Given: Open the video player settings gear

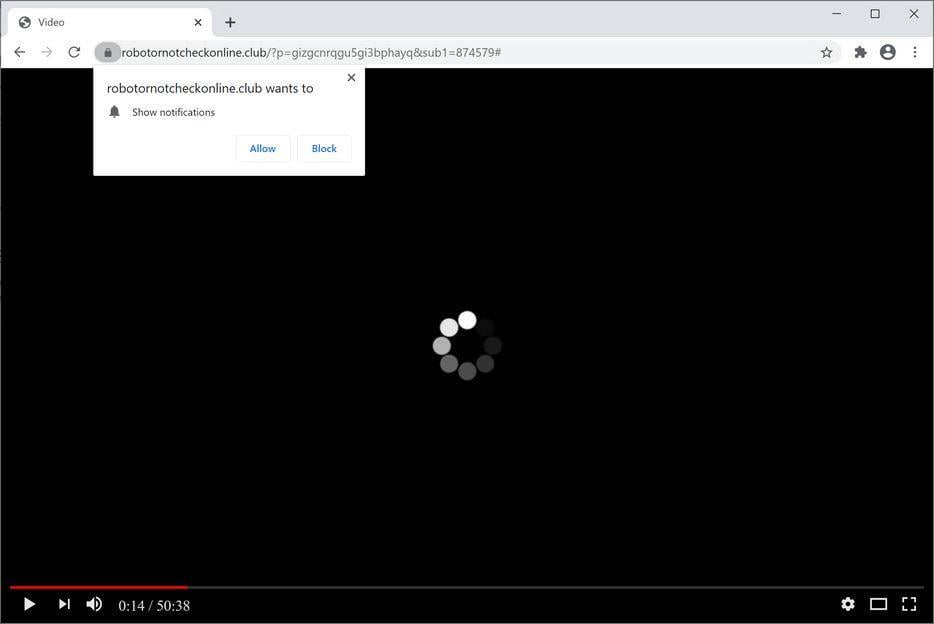Looking at the screenshot, I should (847, 604).
